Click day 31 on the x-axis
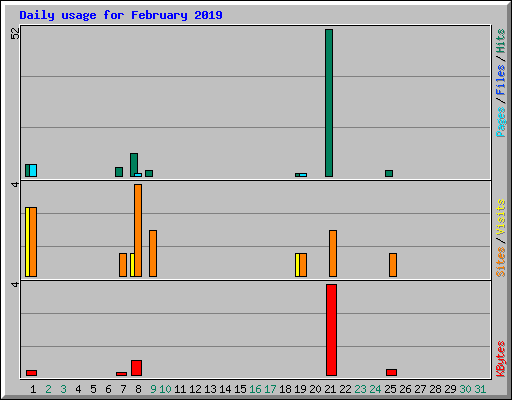 pyautogui.click(x=480, y=389)
